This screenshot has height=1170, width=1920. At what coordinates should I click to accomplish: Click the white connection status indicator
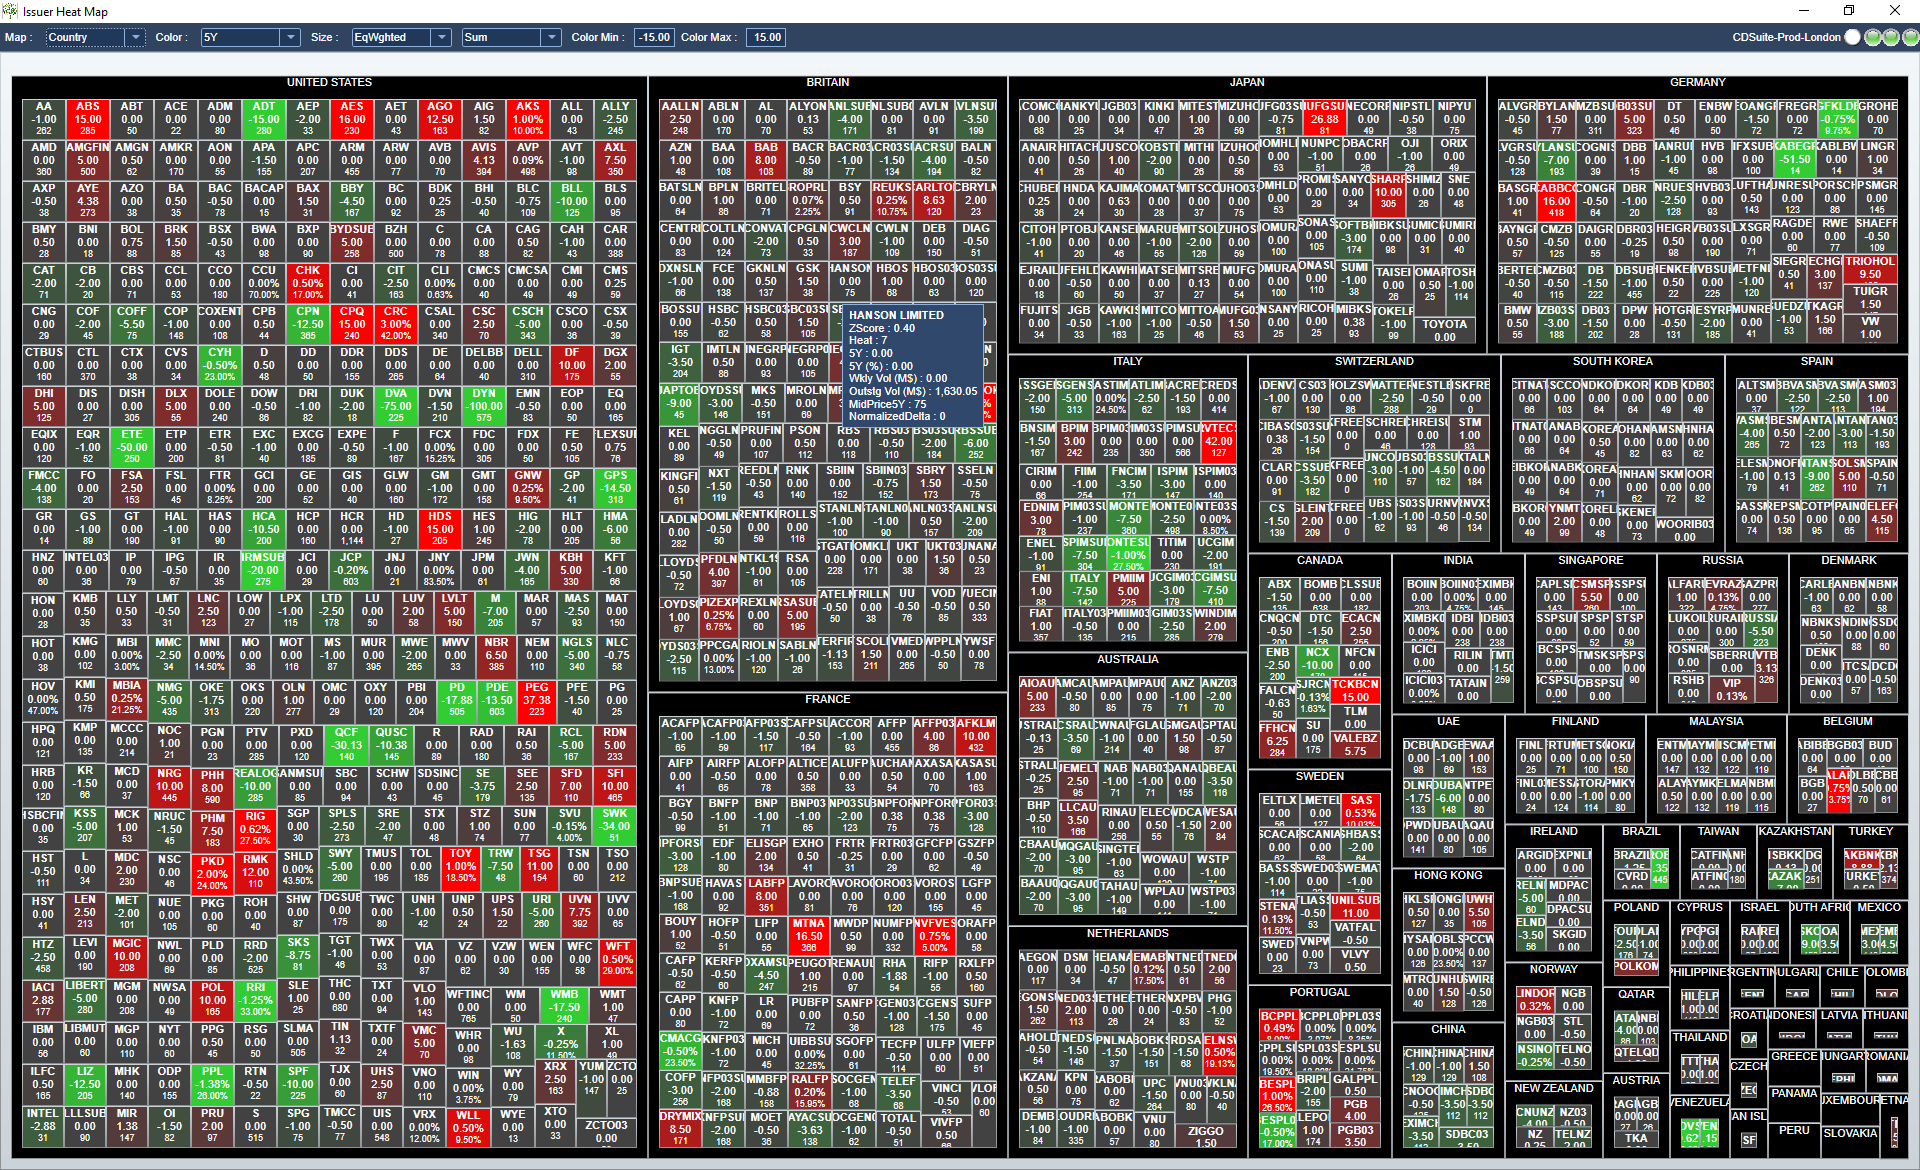tap(1852, 37)
